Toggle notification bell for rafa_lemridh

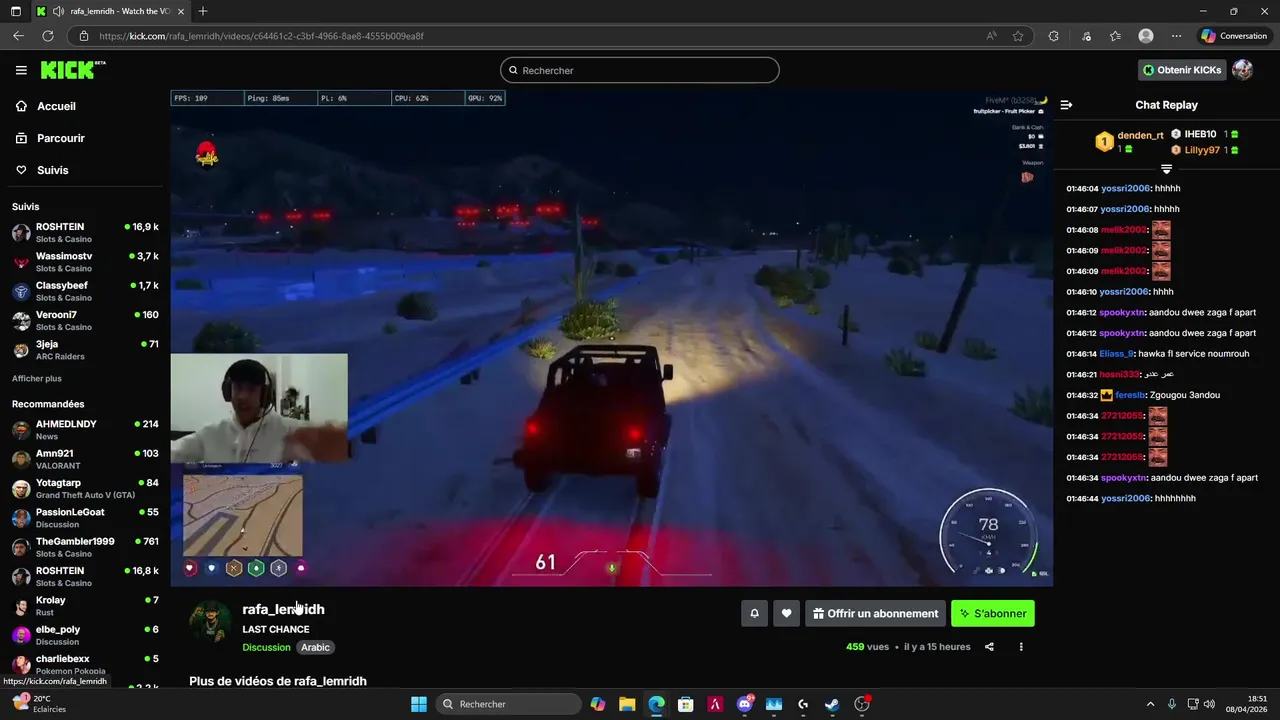[x=755, y=614]
